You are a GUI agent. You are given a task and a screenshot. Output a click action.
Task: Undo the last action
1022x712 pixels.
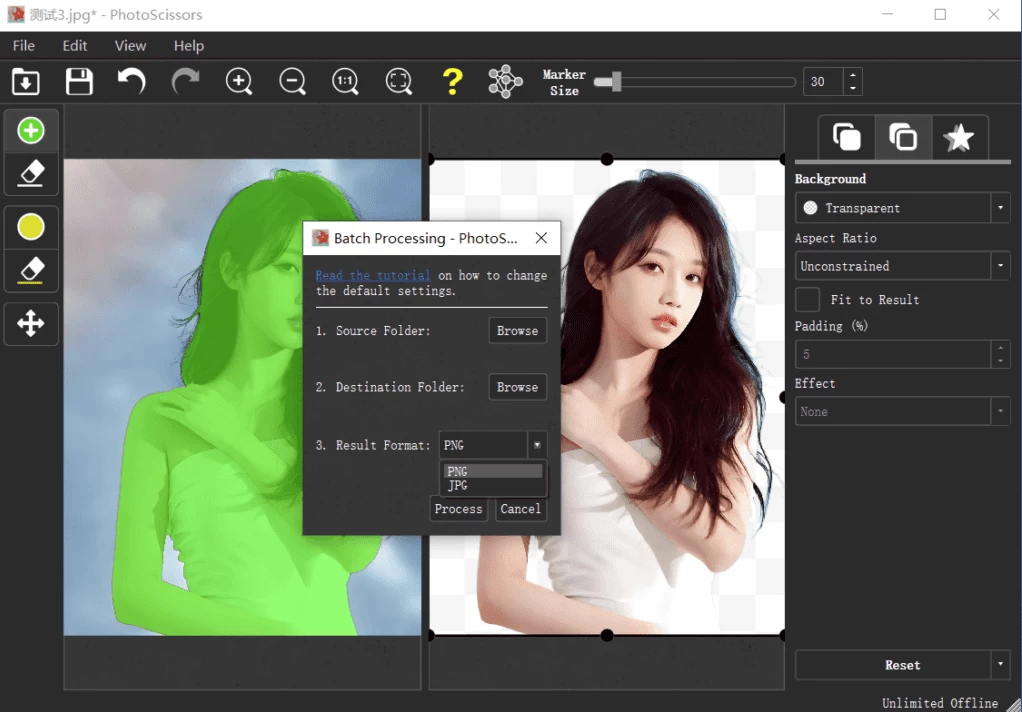click(x=132, y=82)
